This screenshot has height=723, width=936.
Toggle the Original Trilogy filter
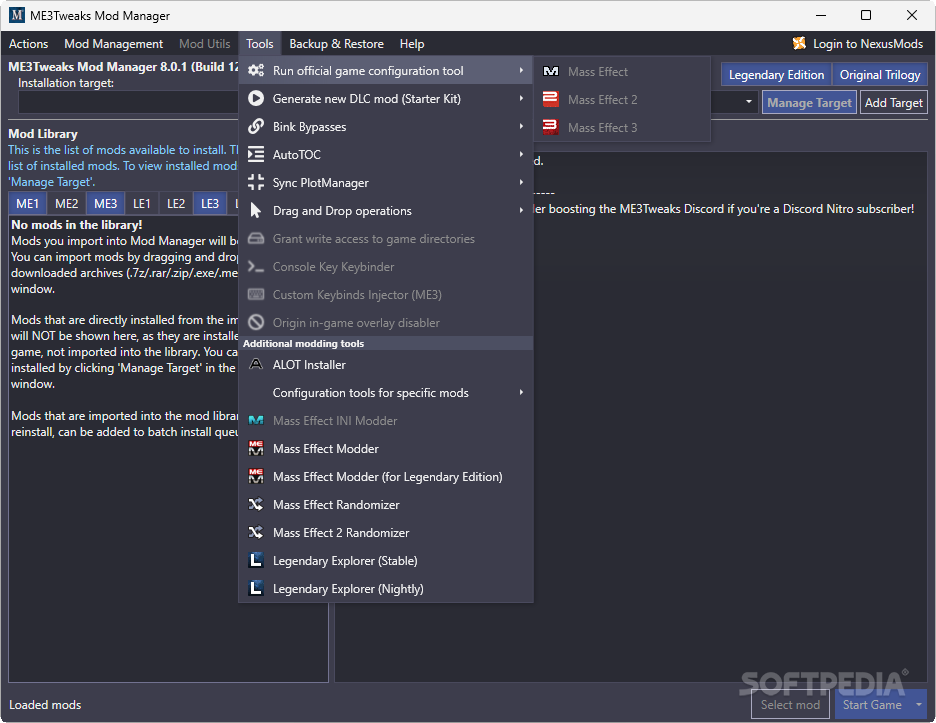click(880, 75)
